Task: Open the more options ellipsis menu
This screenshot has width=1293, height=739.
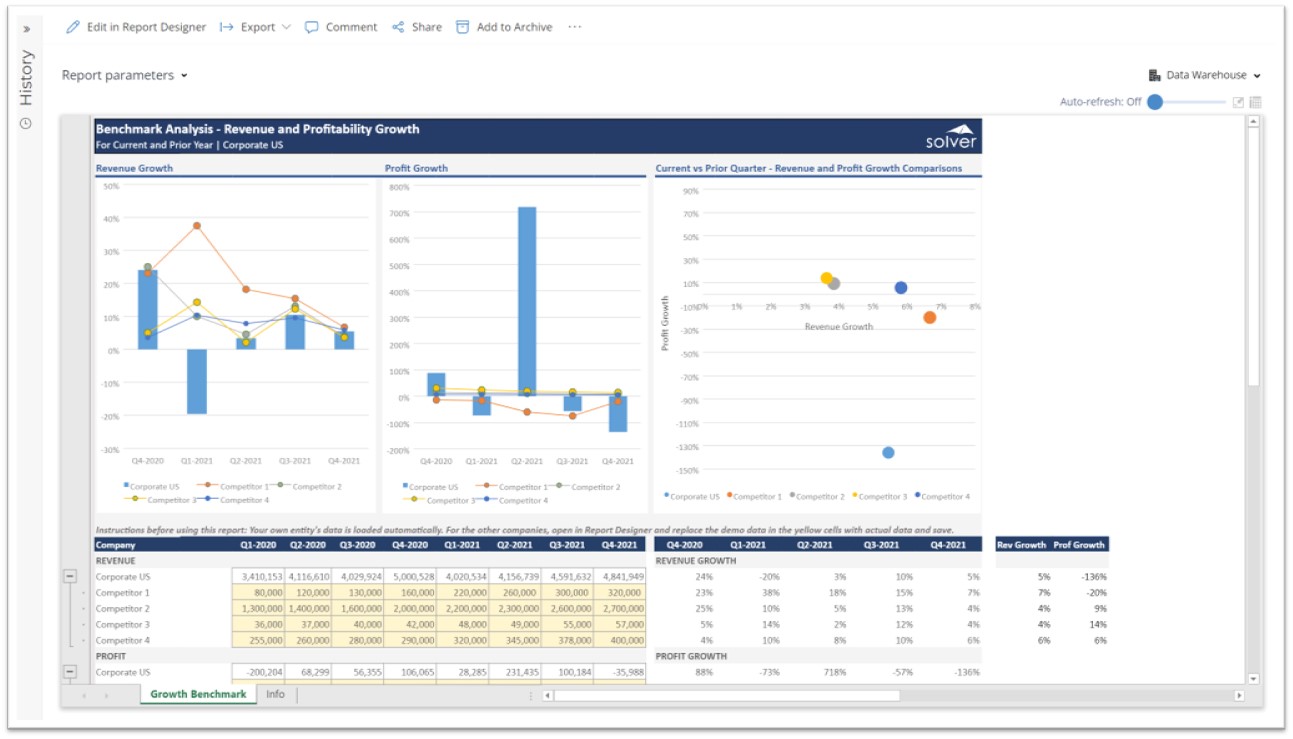Action: (x=574, y=27)
